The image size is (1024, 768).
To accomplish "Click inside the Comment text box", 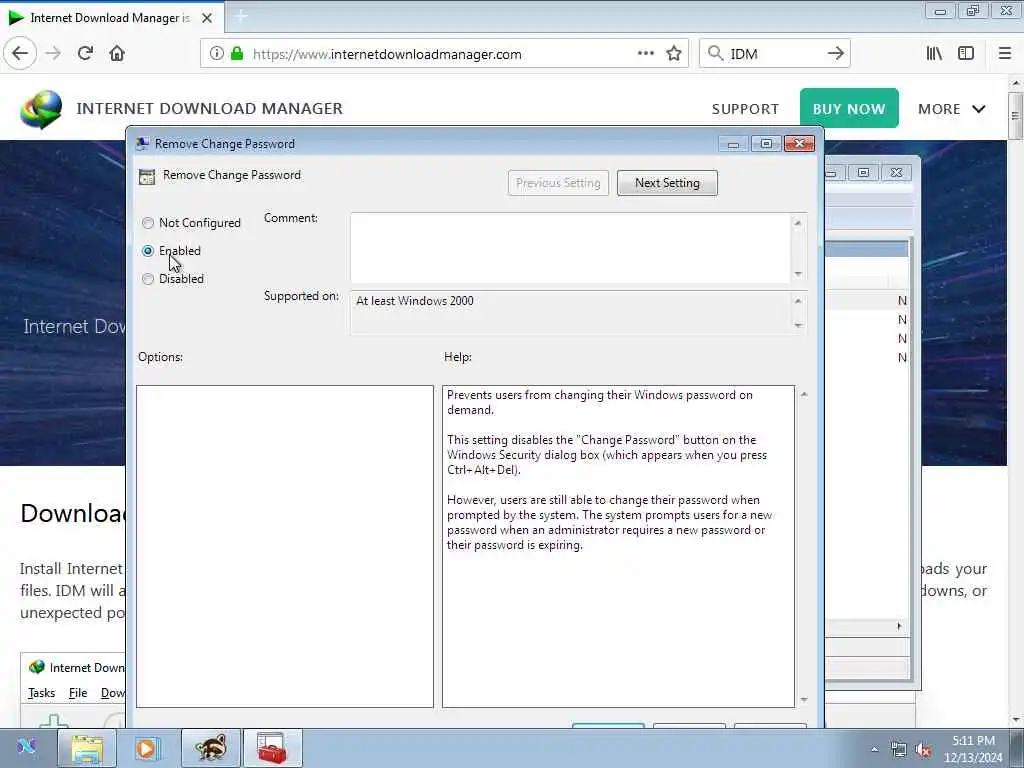I will (571, 248).
